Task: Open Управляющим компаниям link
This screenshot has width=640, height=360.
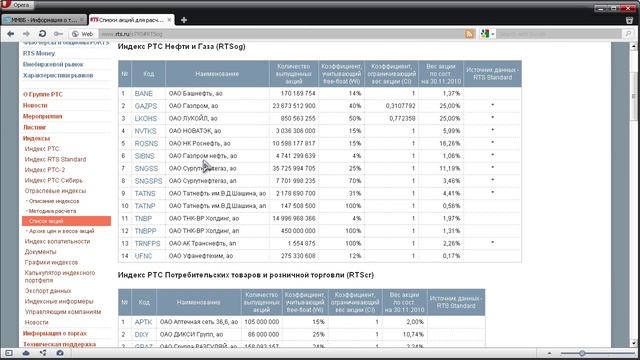Action: (x=62, y=312)
